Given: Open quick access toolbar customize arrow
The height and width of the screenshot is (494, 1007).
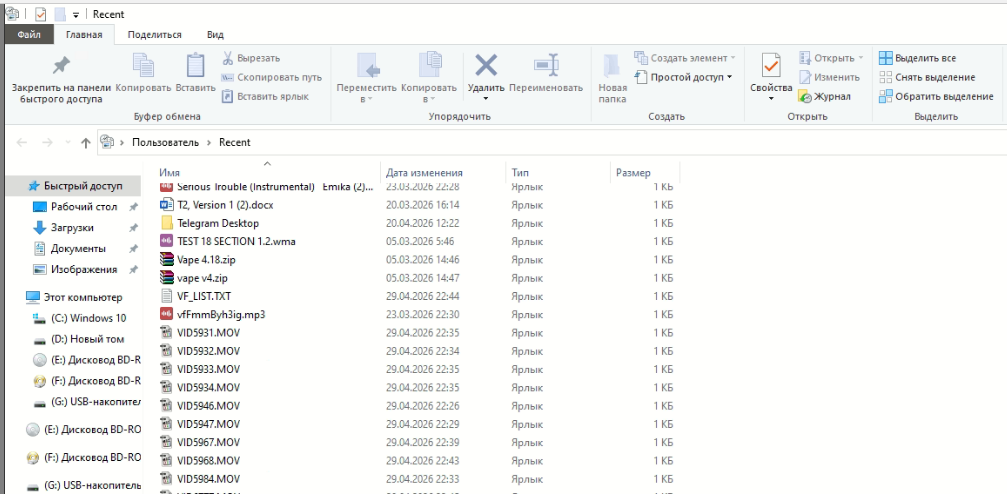Looking at the screenshot, I should tap(76, 15).
